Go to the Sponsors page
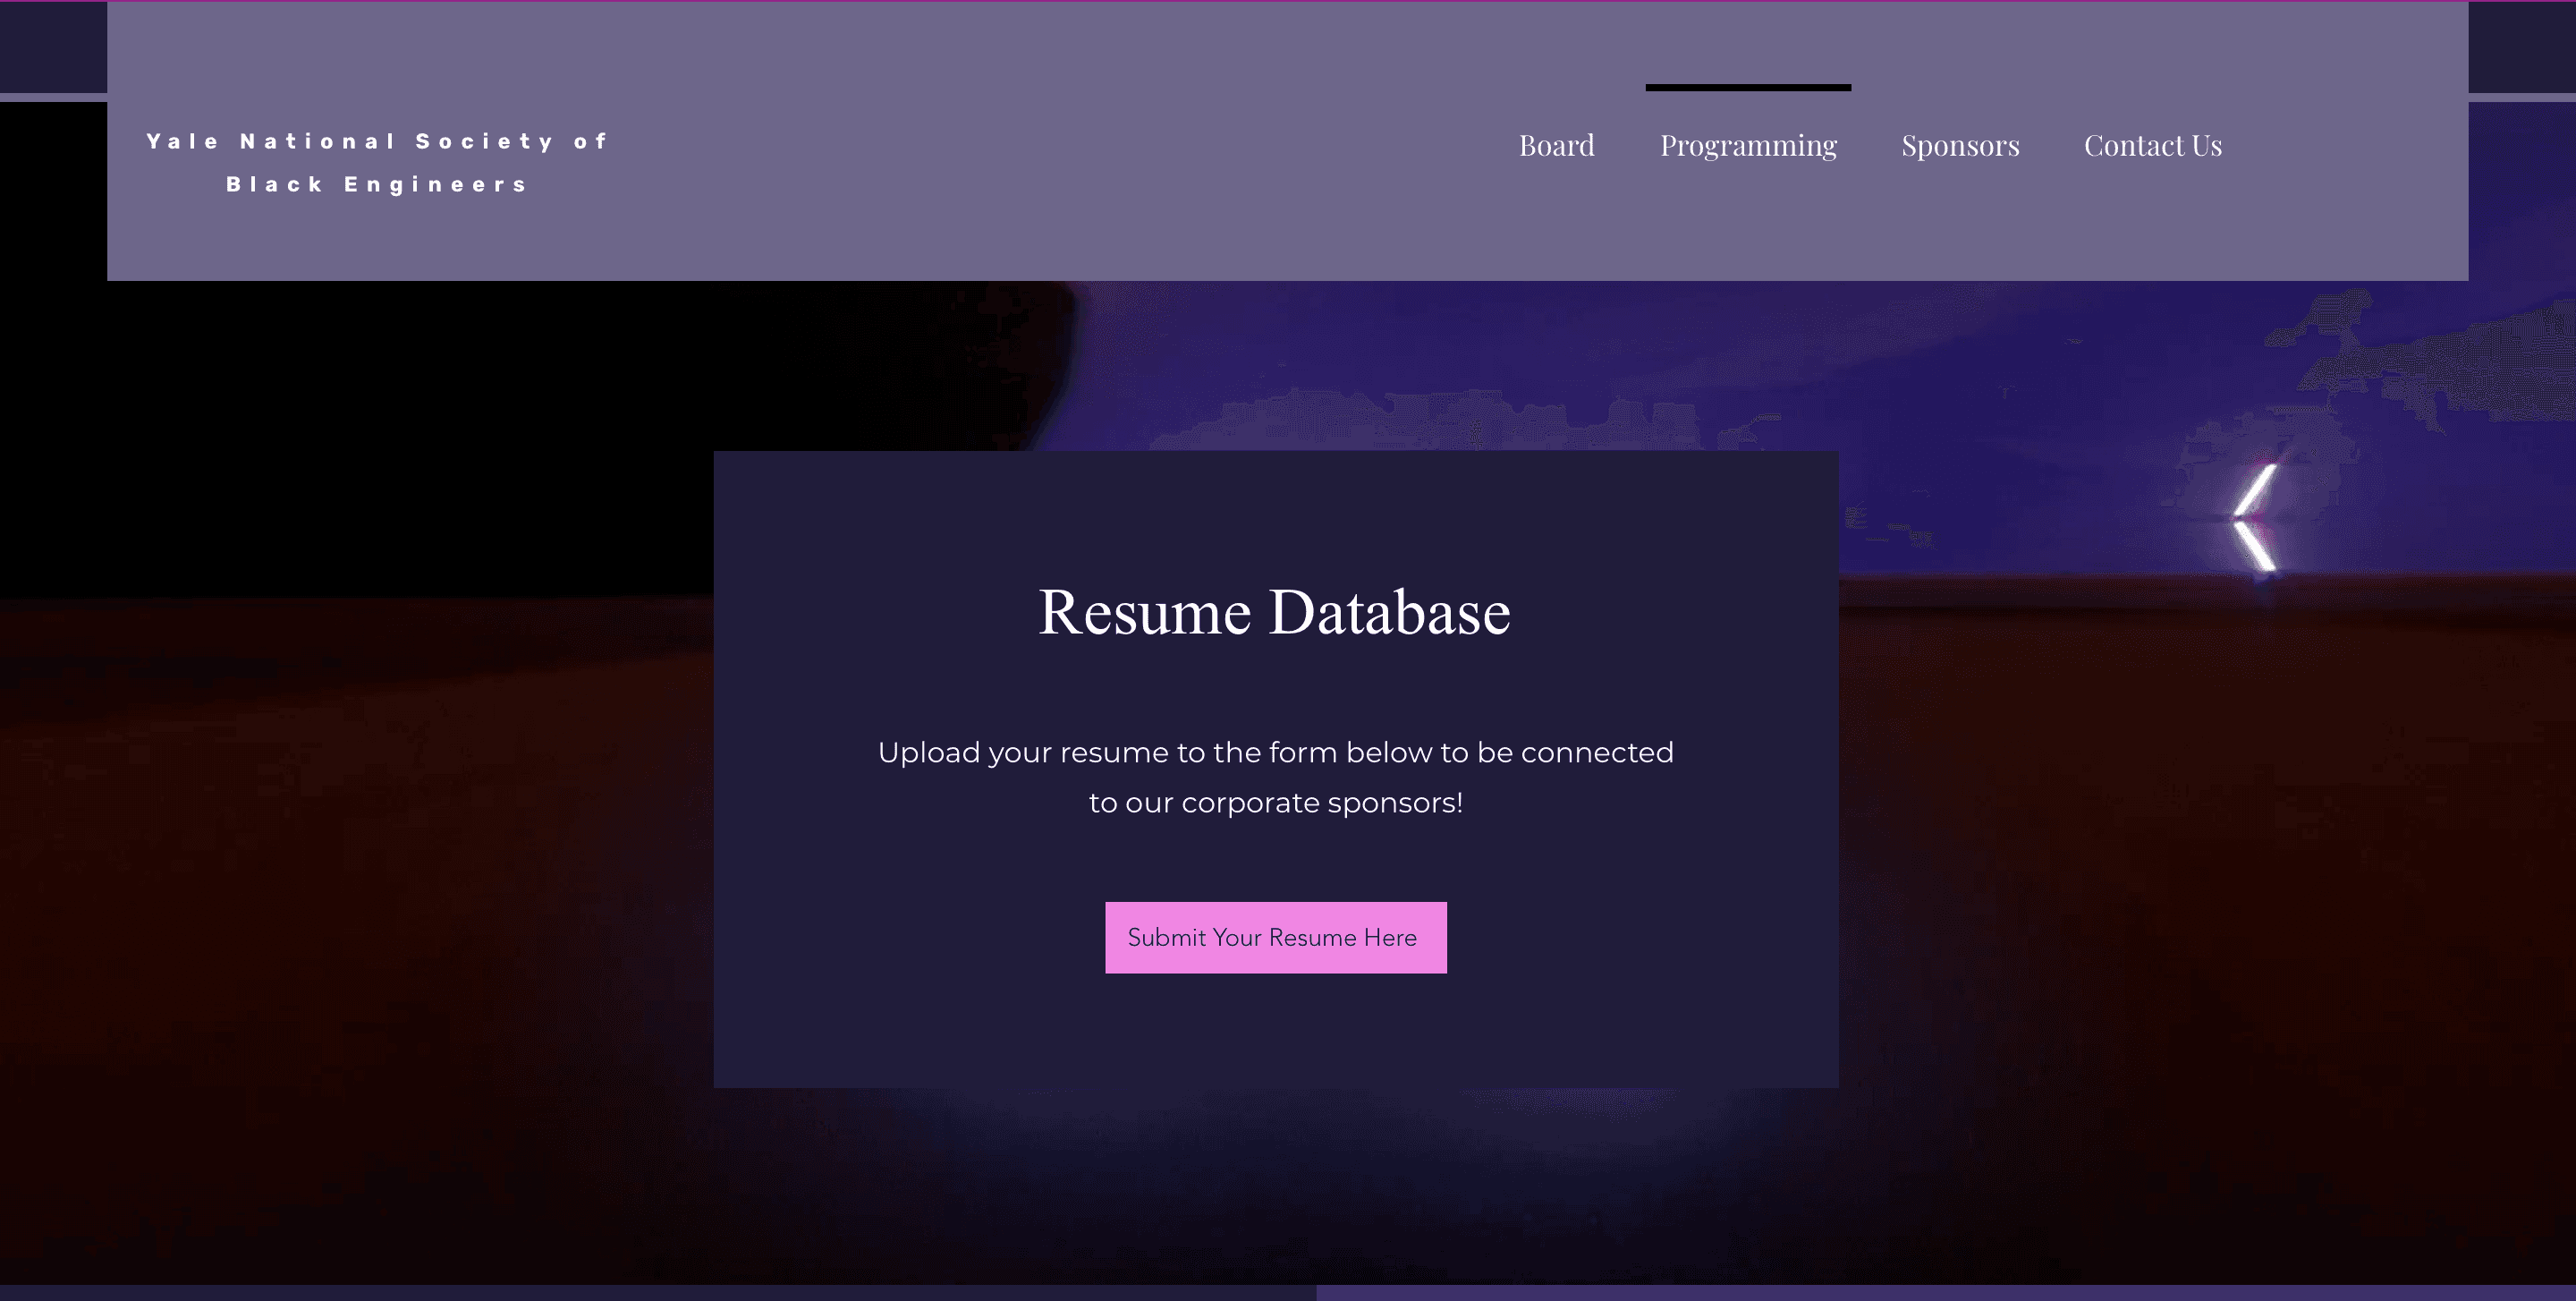The height and width of the screenshot is (1301, 2576). pos(1960,145)
